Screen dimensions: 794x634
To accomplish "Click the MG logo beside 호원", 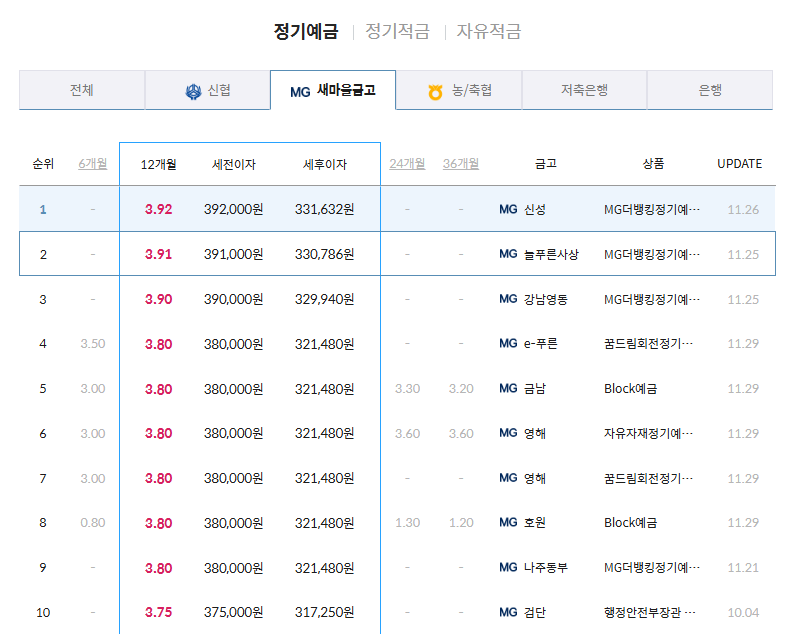I will pos(508,522).
